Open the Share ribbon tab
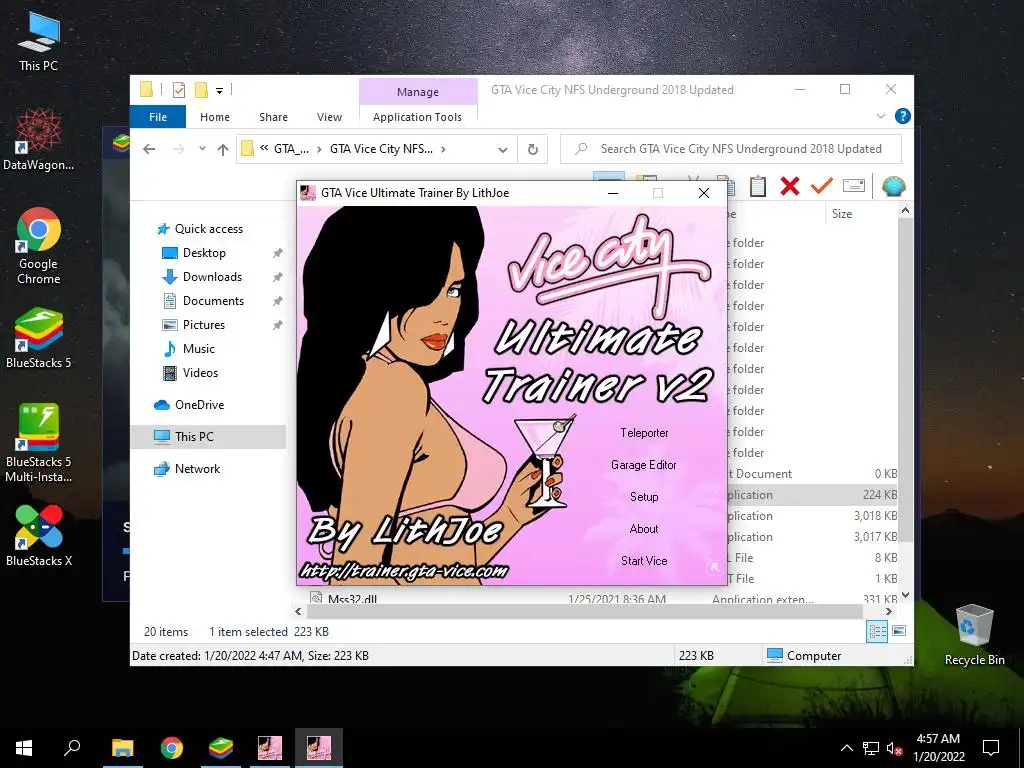Screen dimensions: 1024x768 point(273,117)
